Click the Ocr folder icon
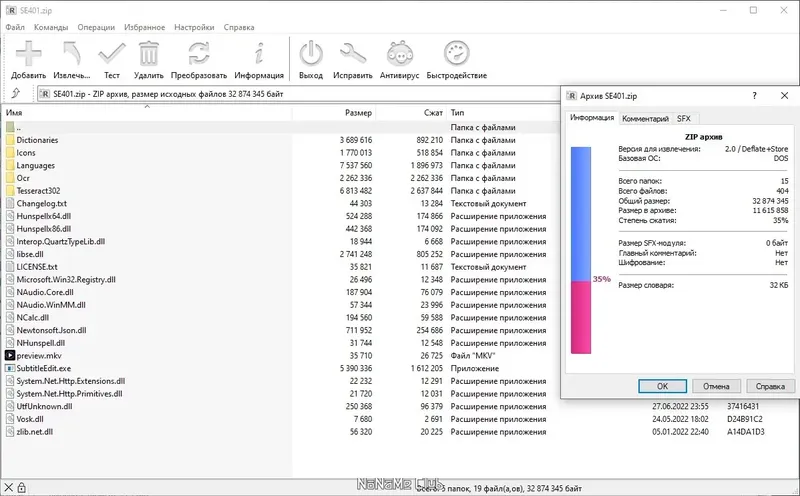 tap(10, 178)
